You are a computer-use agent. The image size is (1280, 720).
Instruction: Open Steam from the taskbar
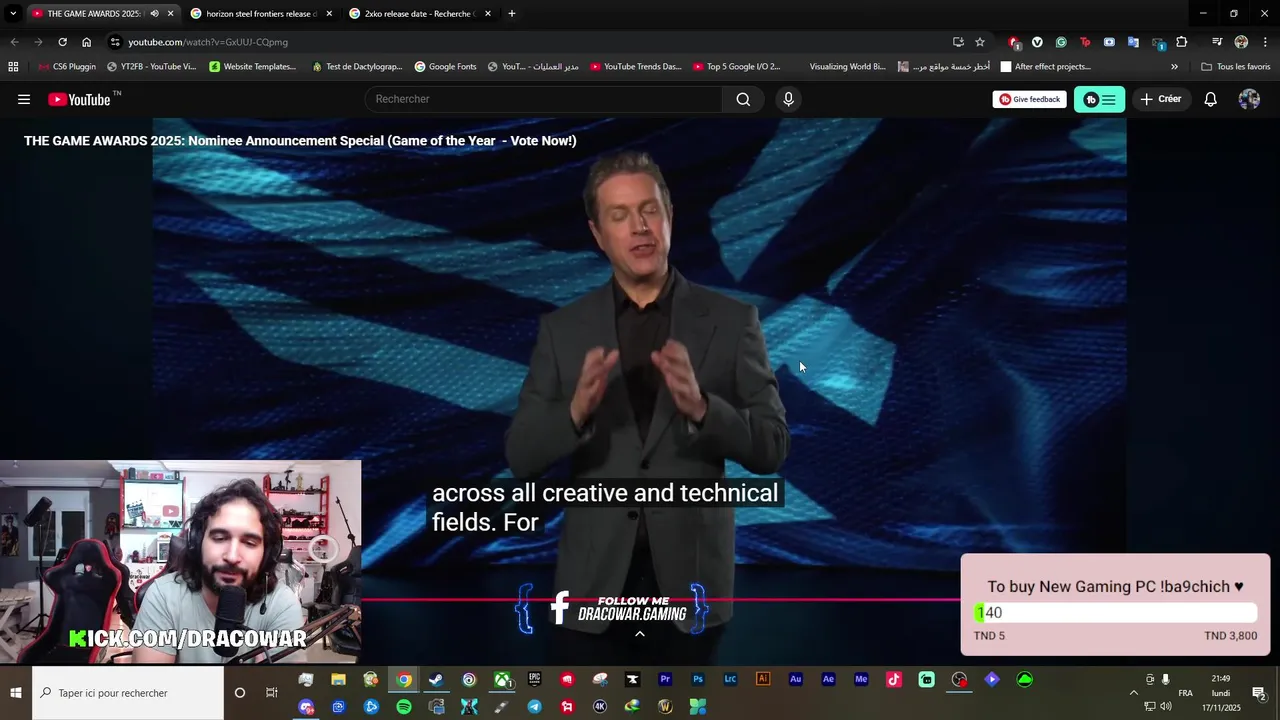point(436,680)
